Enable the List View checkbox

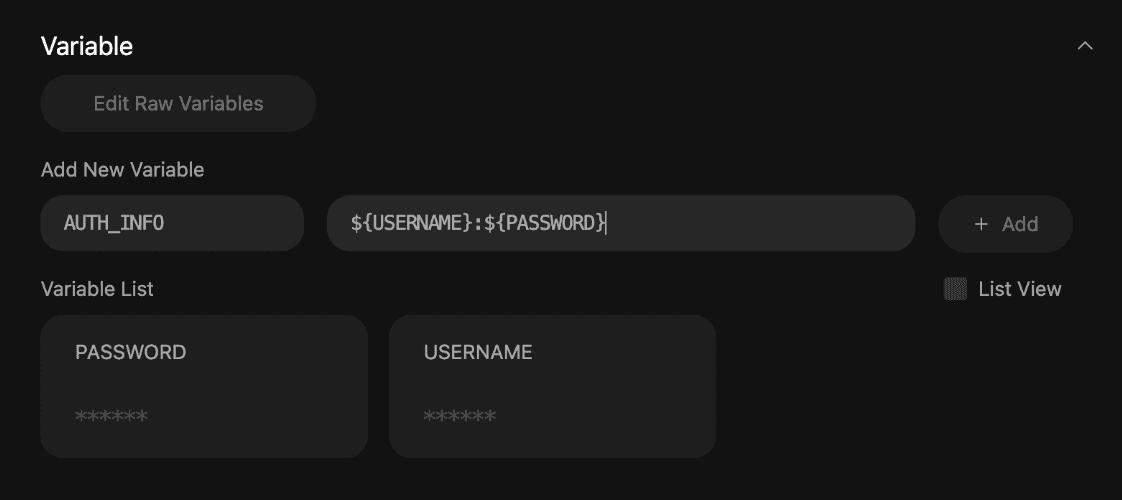click(955, 289)
